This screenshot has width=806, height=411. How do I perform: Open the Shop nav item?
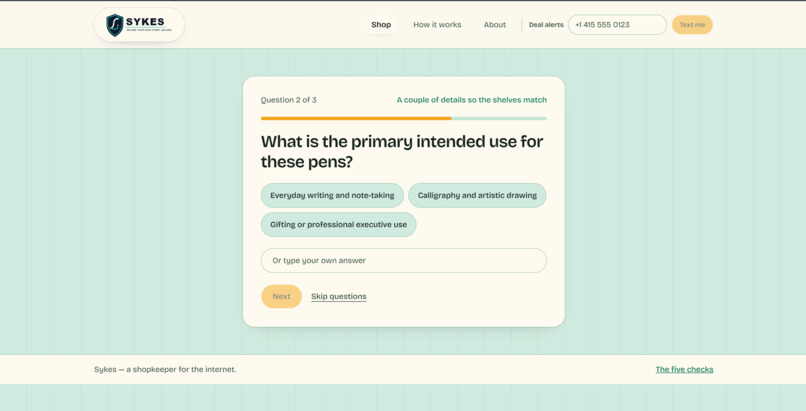point(381,25)
